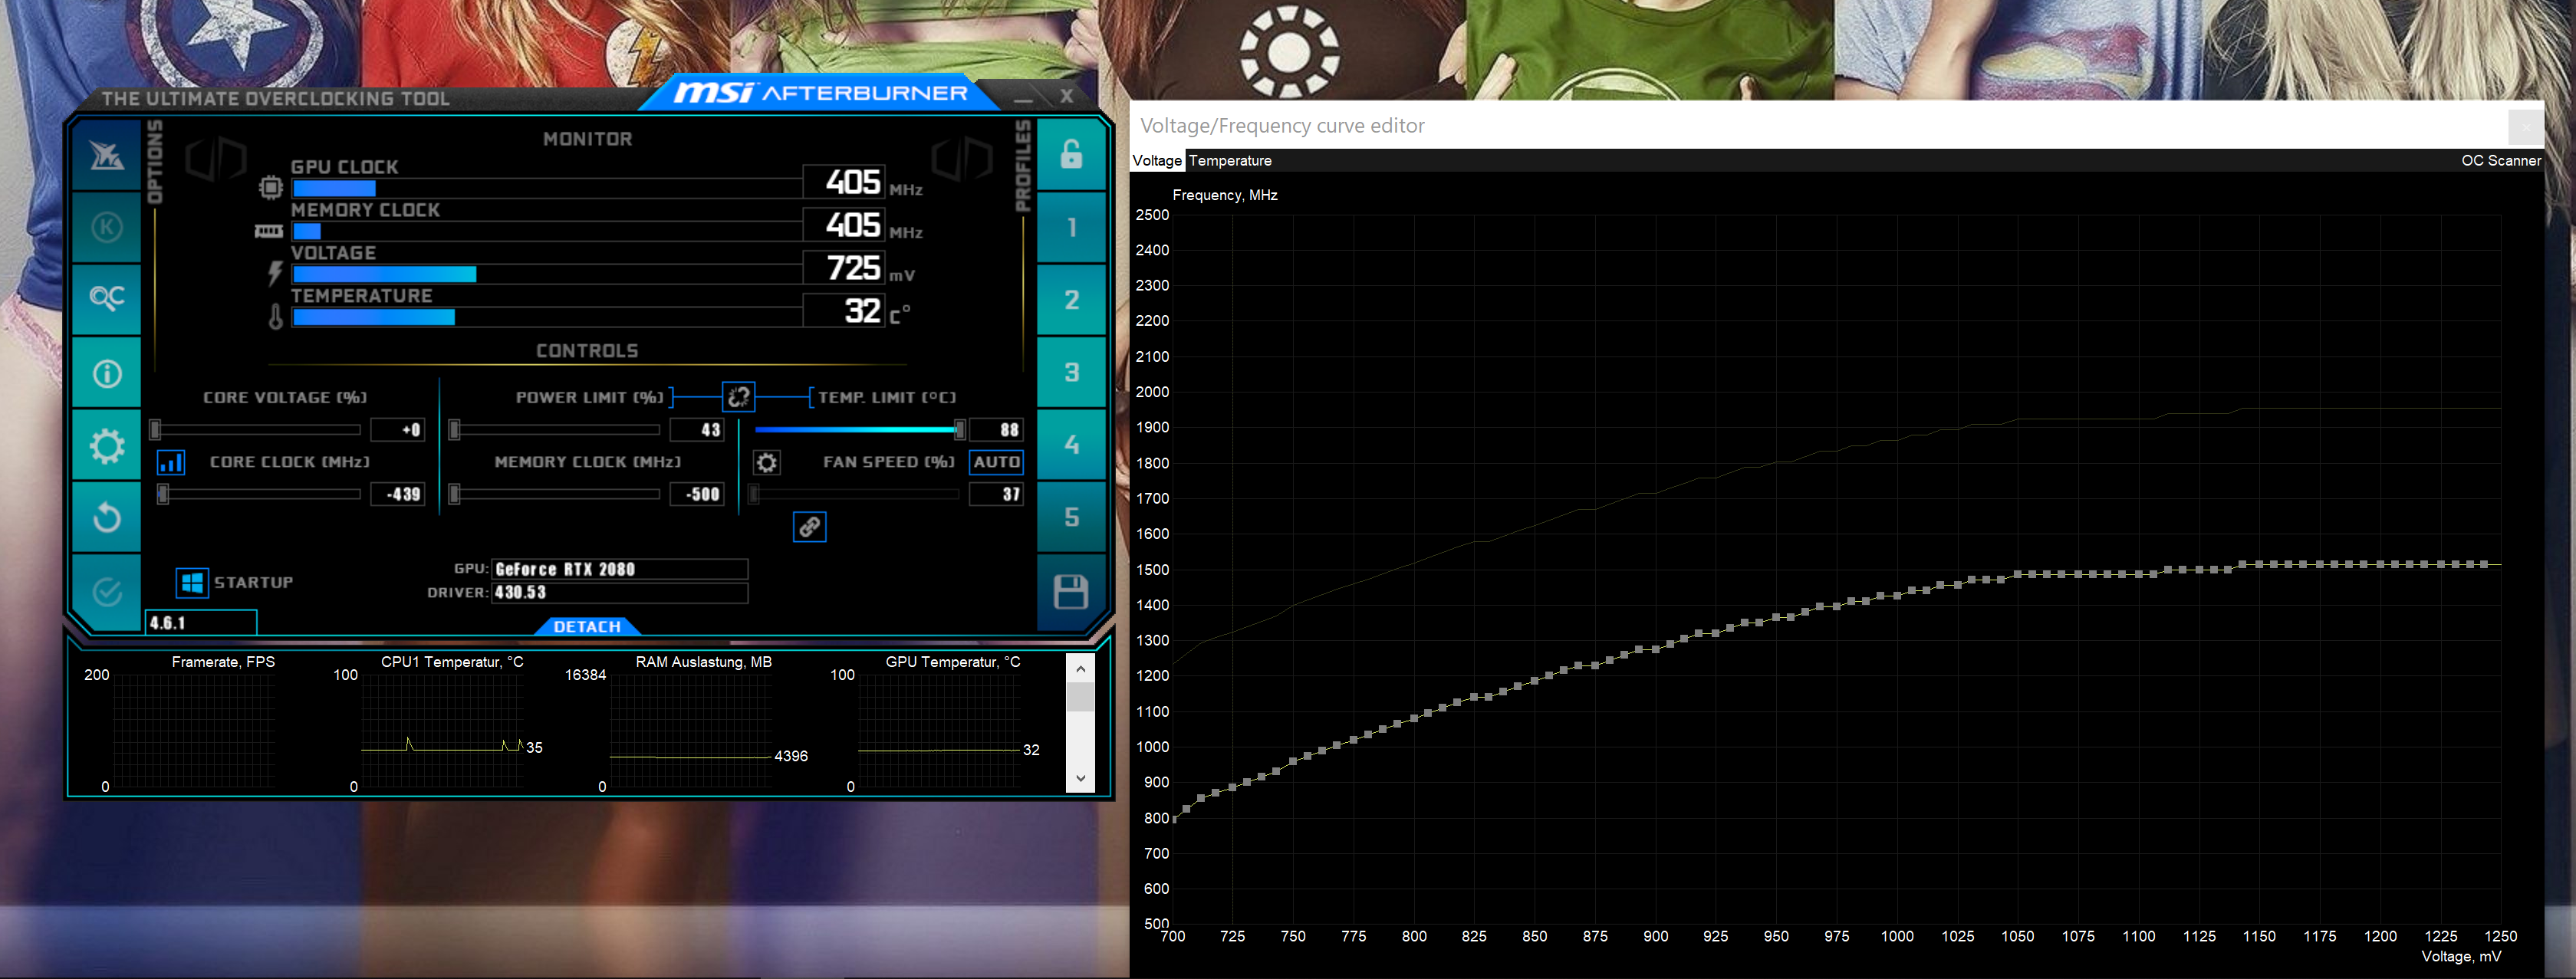Click the core clock offset value field

399,494
